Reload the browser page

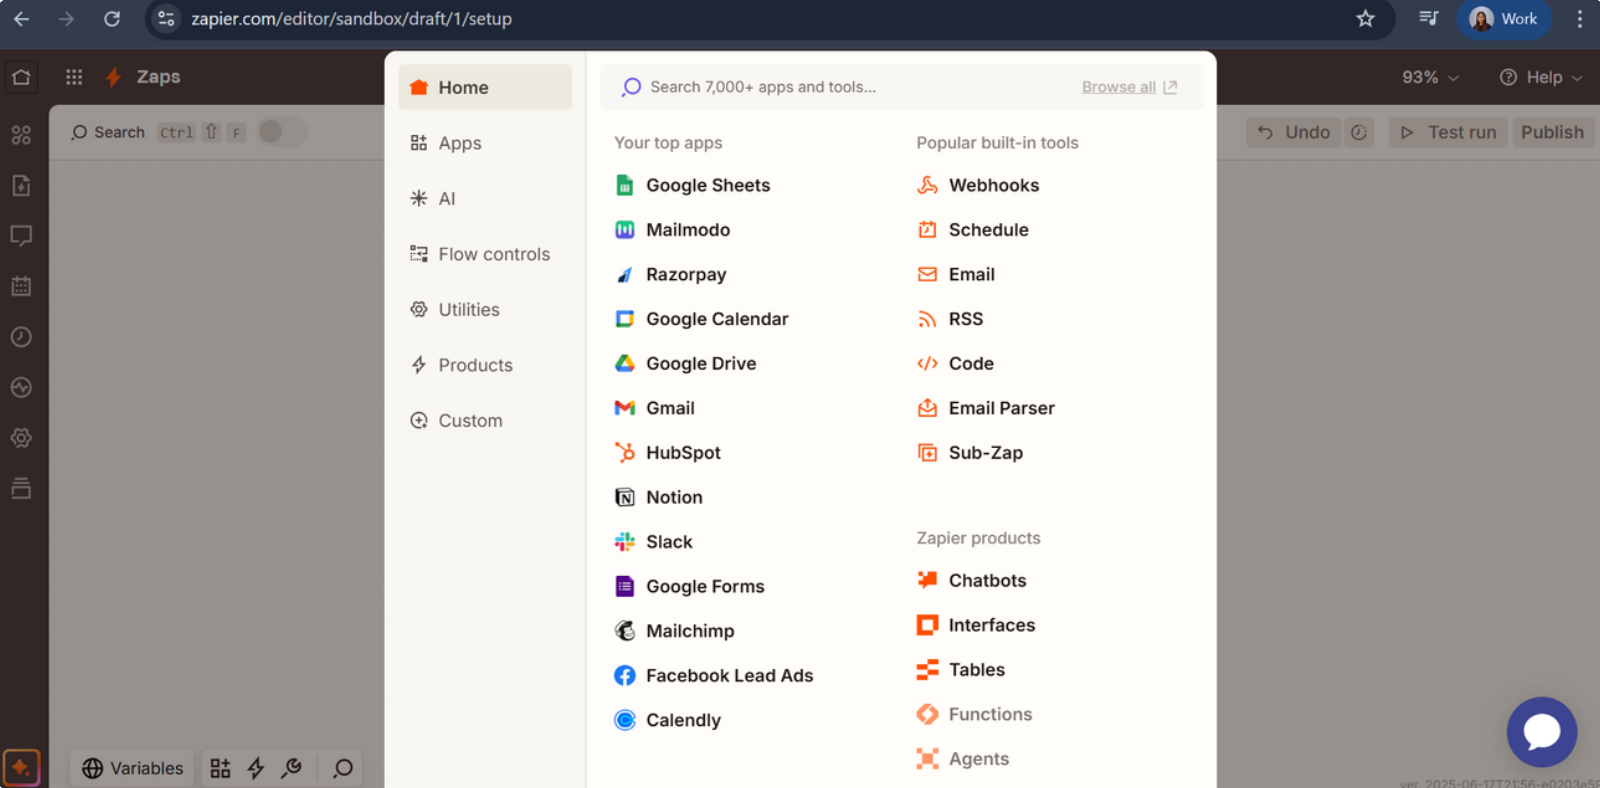click(112, 19)
